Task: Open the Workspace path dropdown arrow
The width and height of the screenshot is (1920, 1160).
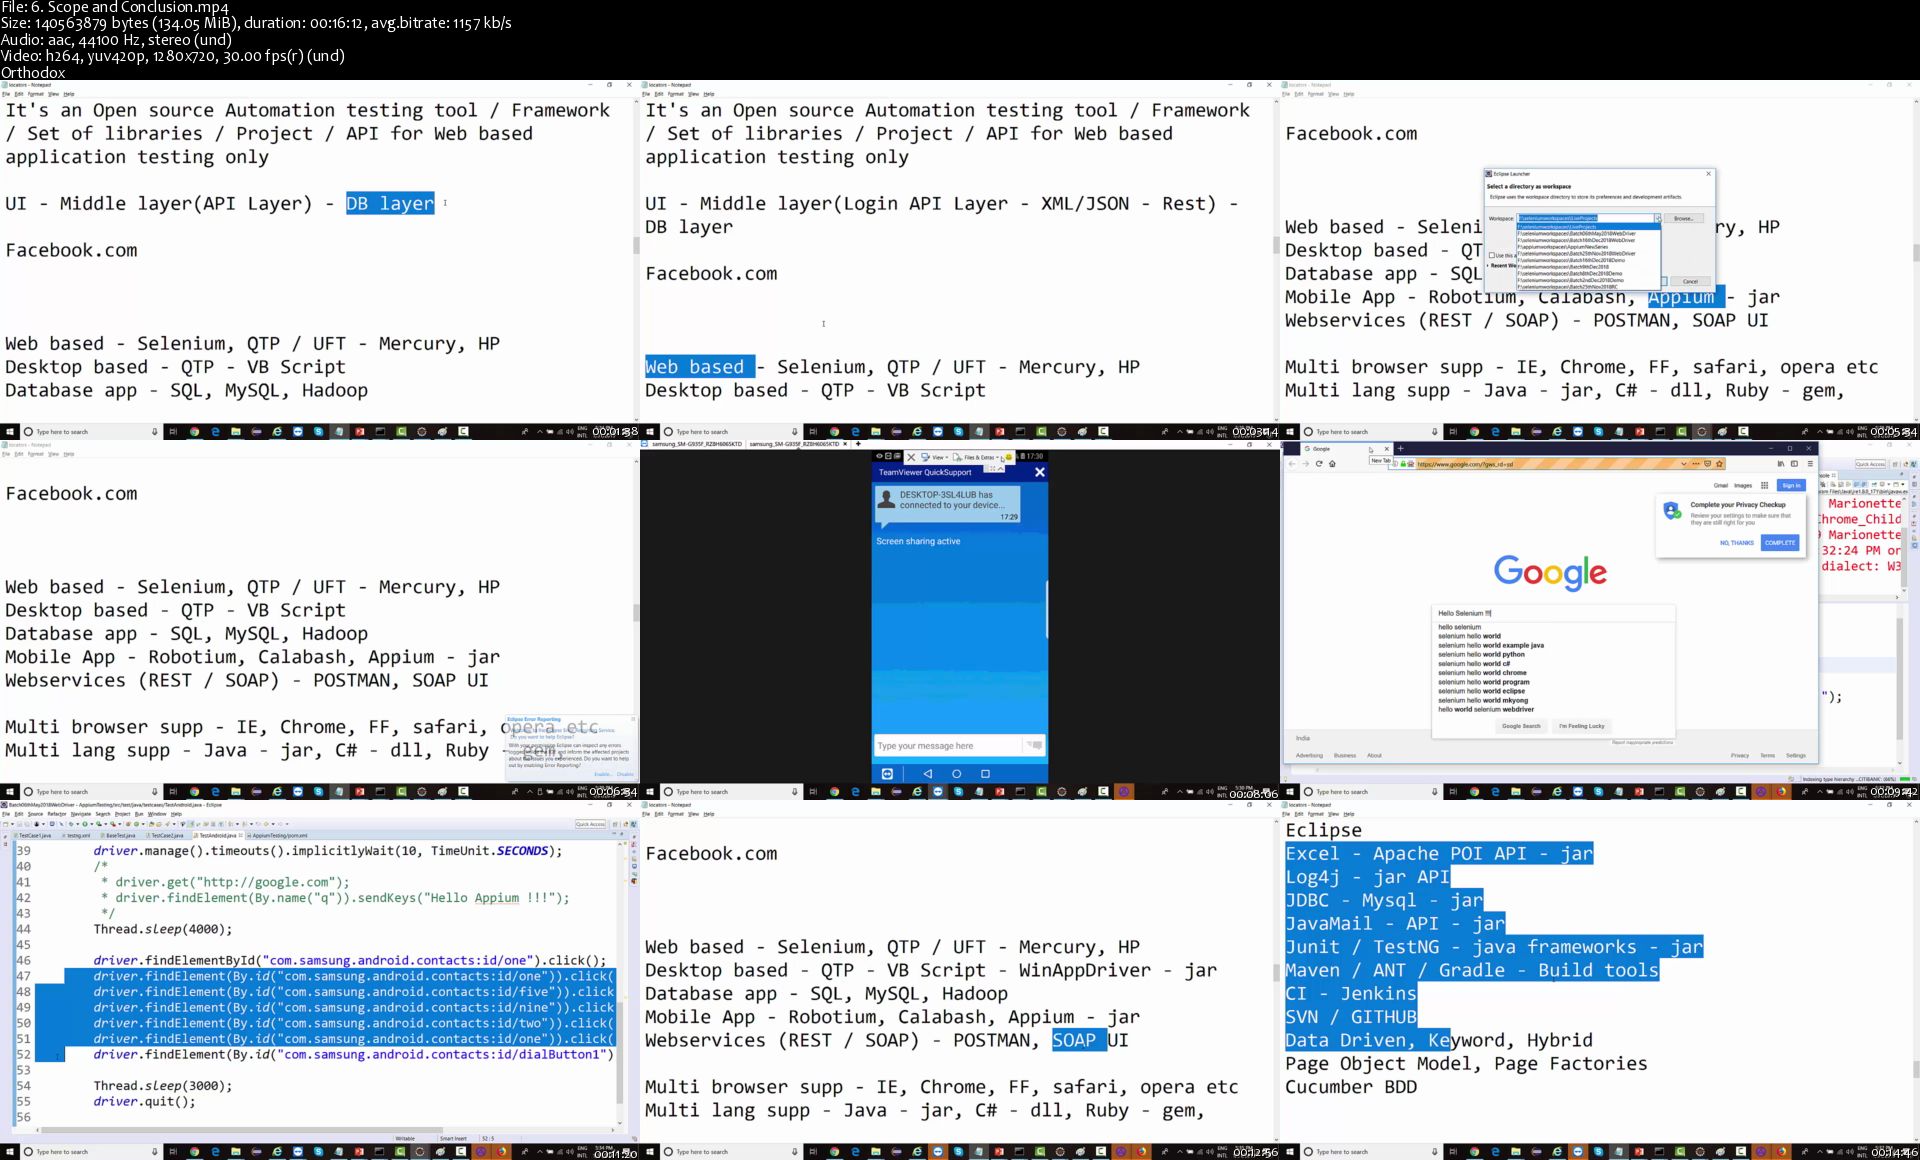Action: pyautogui.click(x=1657, y=218)
